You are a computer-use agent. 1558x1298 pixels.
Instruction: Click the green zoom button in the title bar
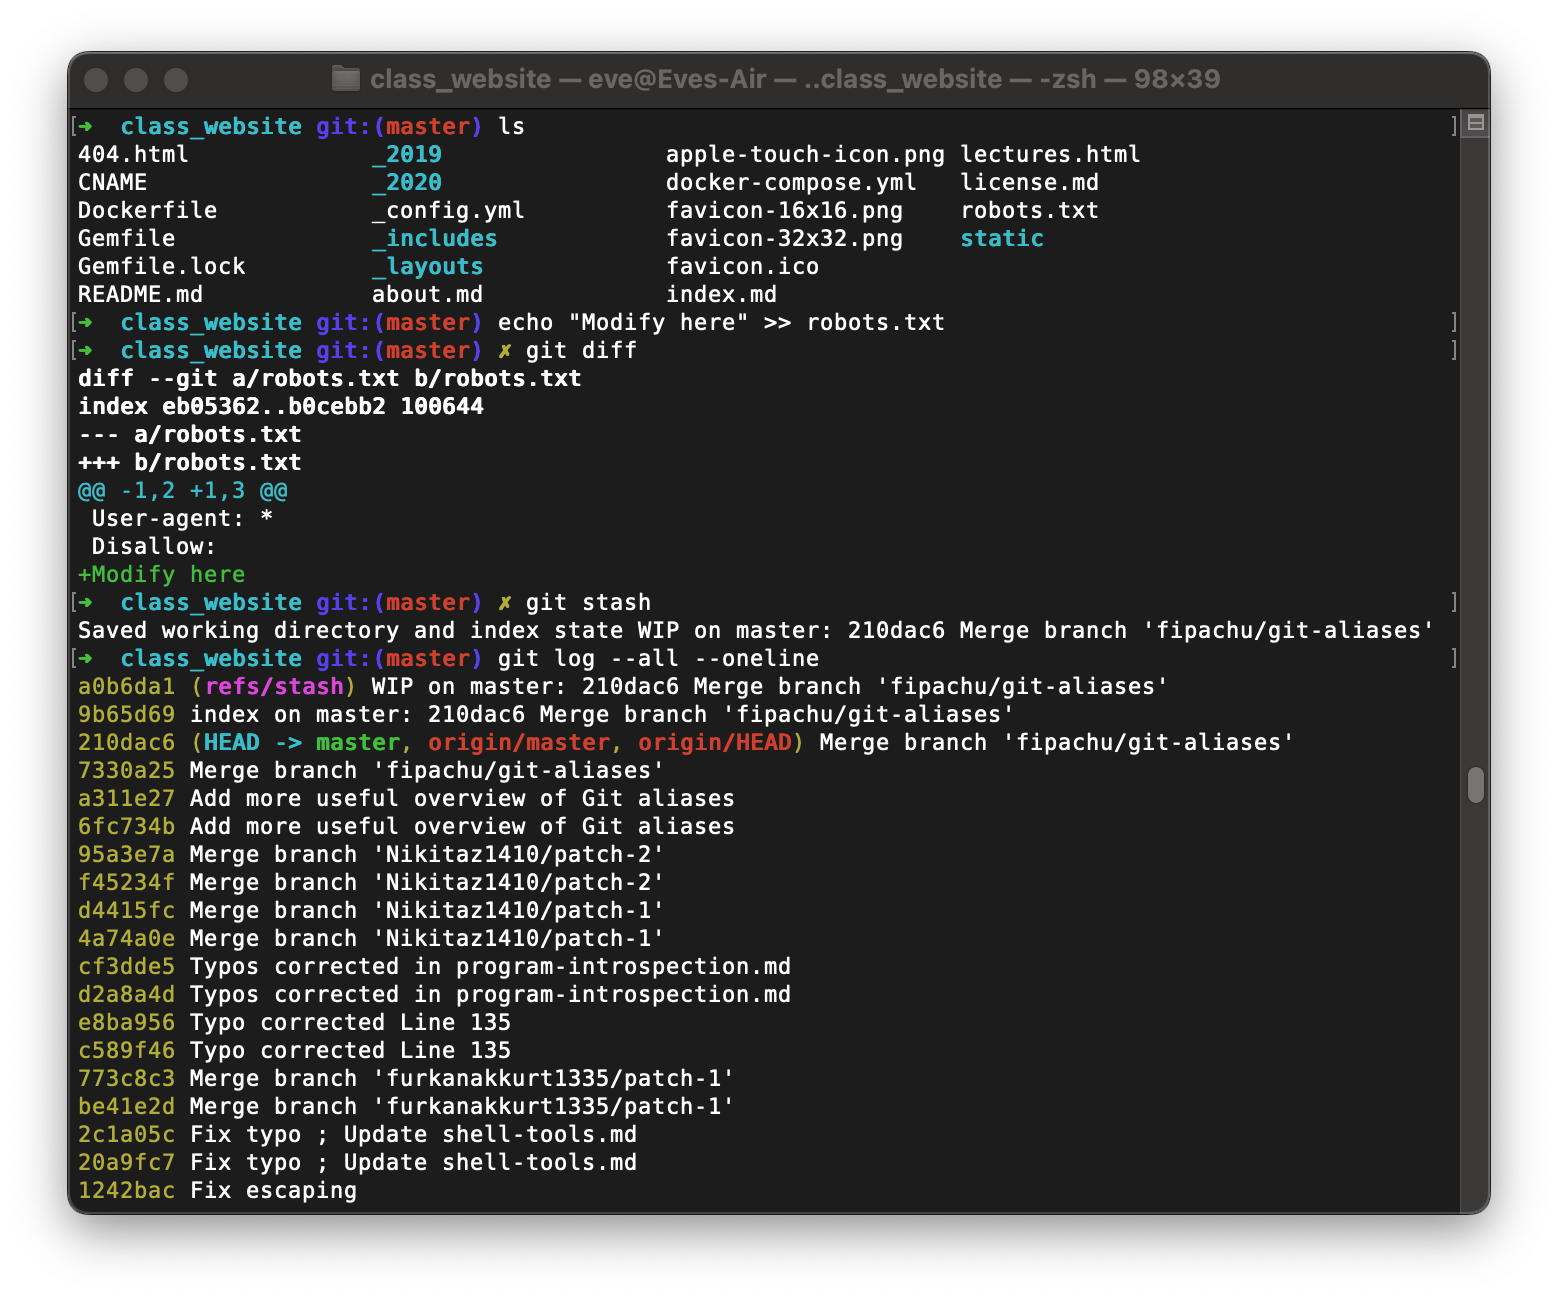point(176,79)
